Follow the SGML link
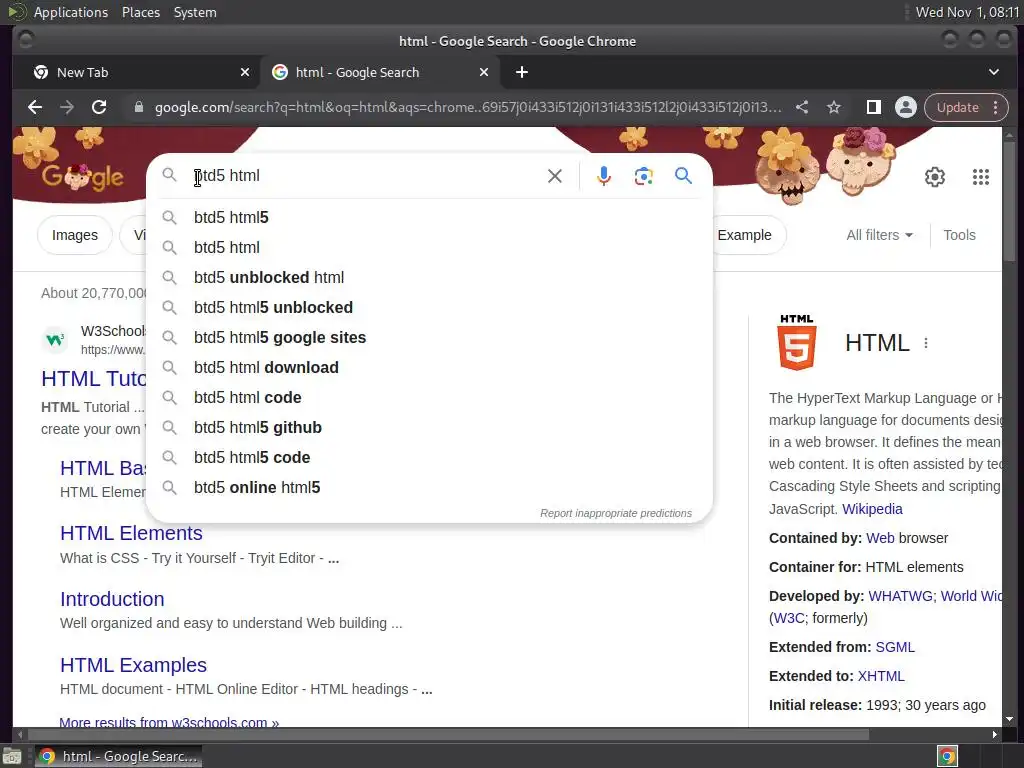Screen dimensions: 1024x768 895,647
